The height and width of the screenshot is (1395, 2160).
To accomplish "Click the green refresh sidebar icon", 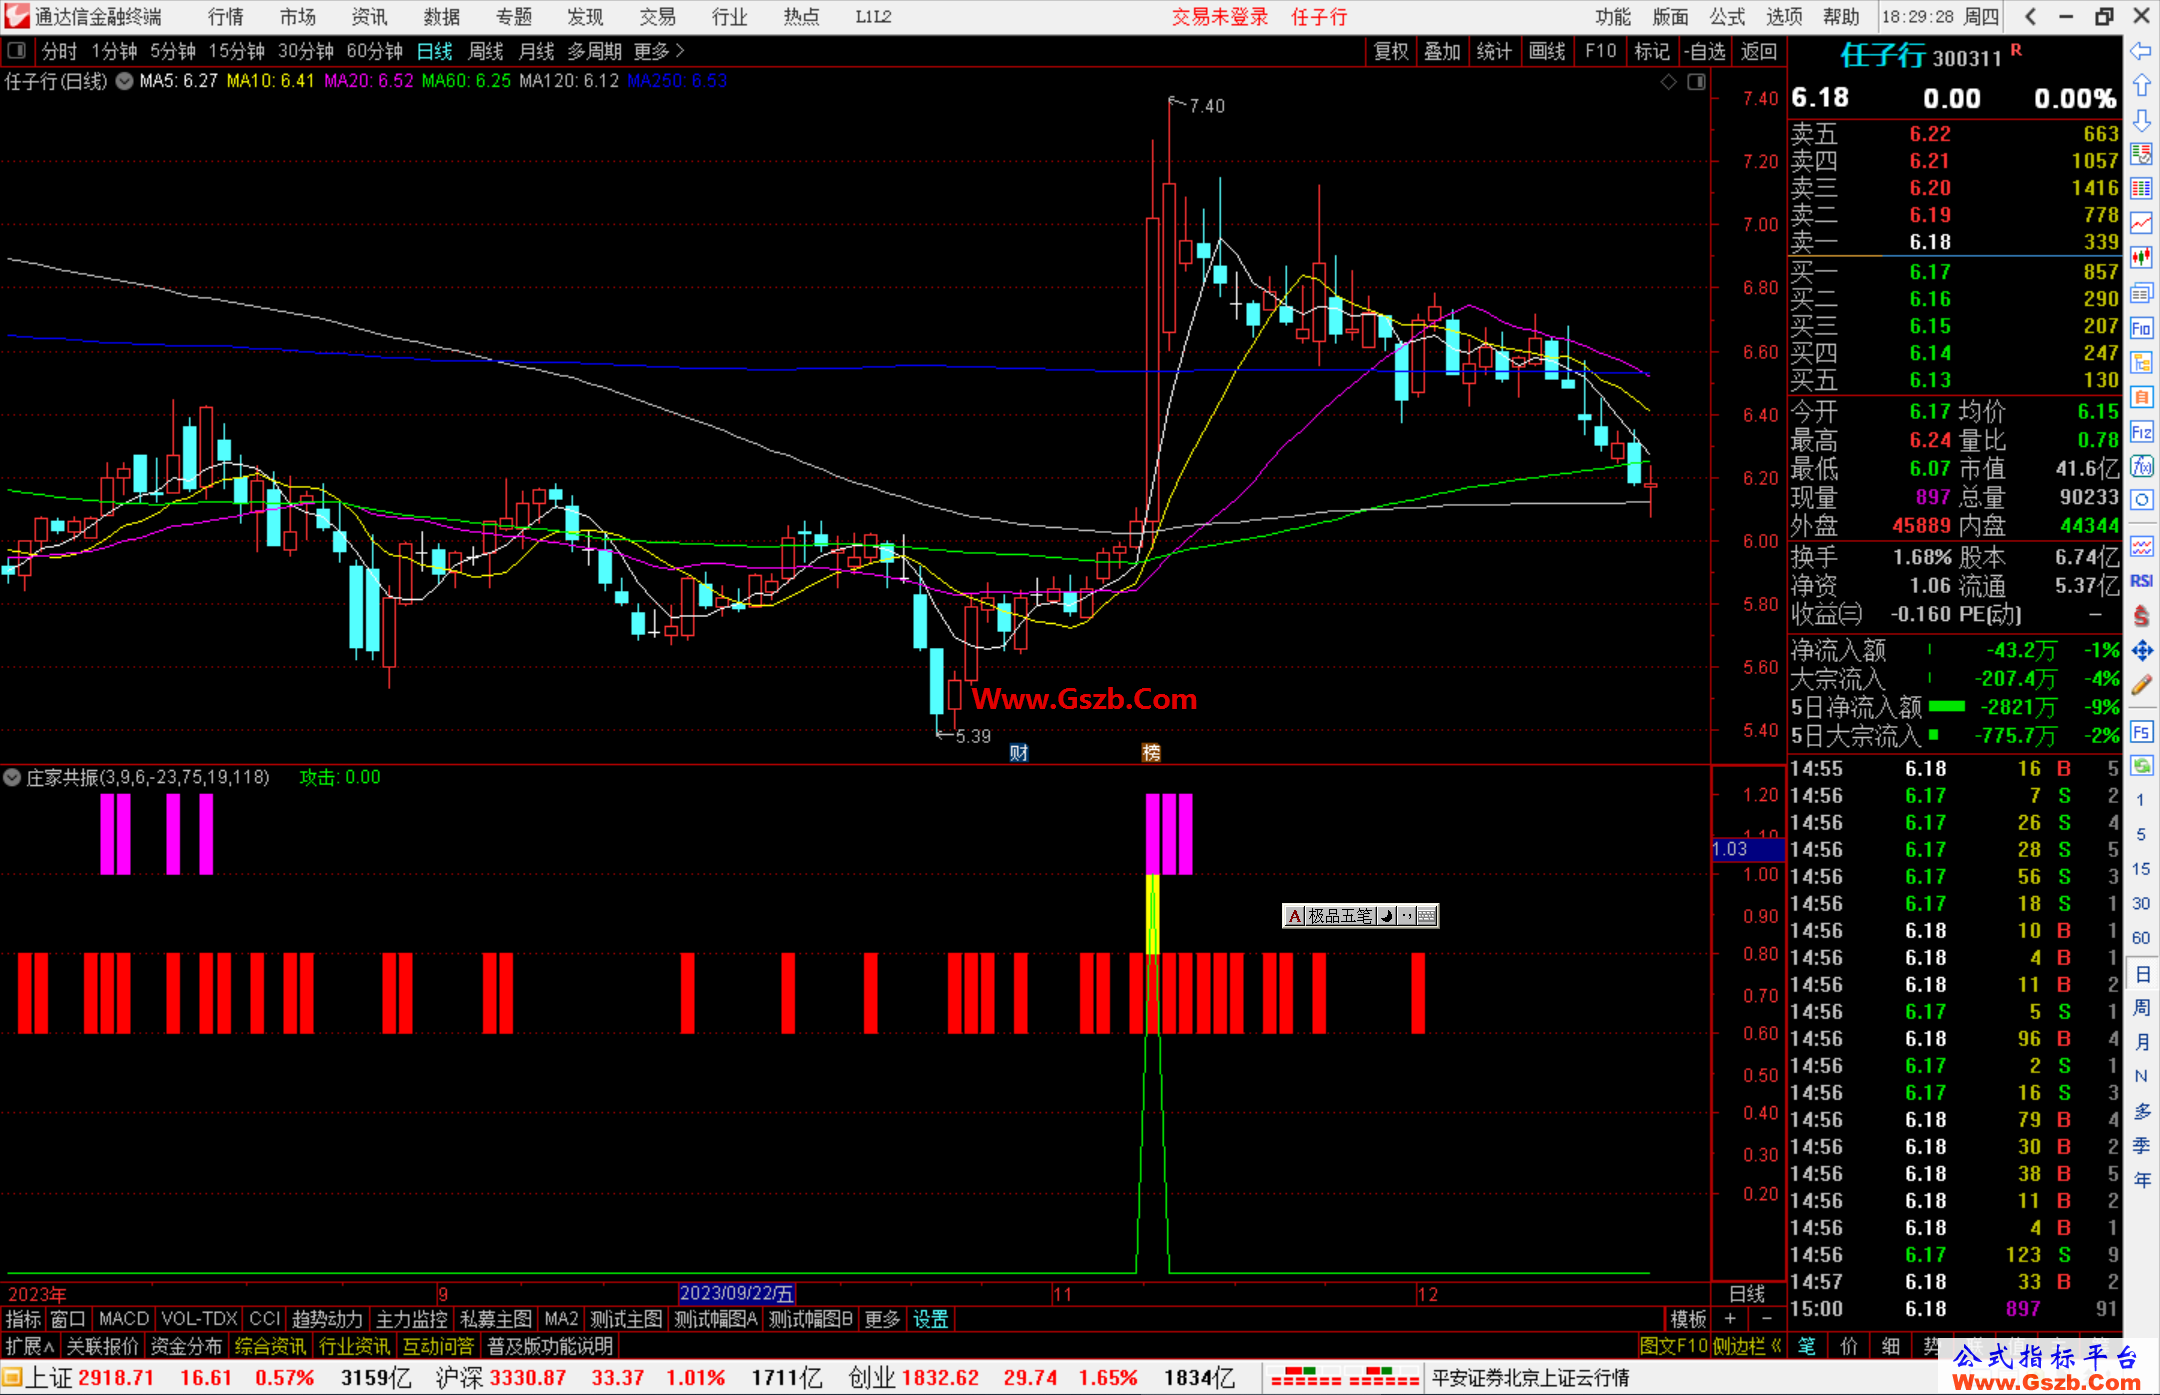I will pos(2141,766).
